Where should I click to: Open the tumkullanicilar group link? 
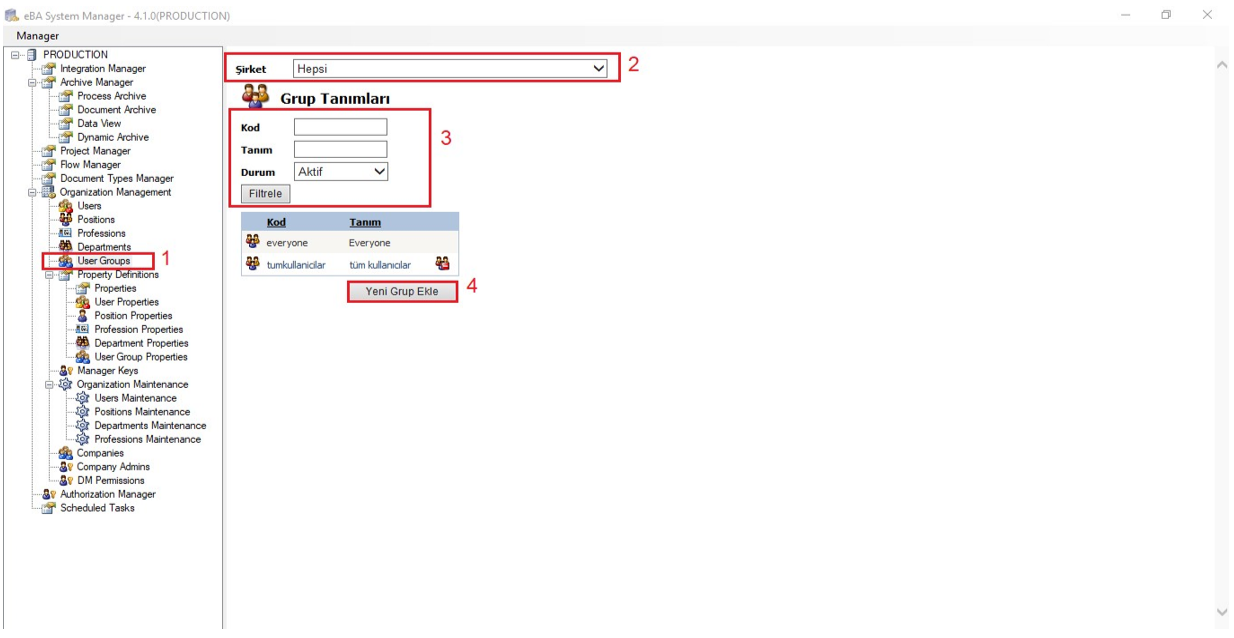tap(296, 265)
